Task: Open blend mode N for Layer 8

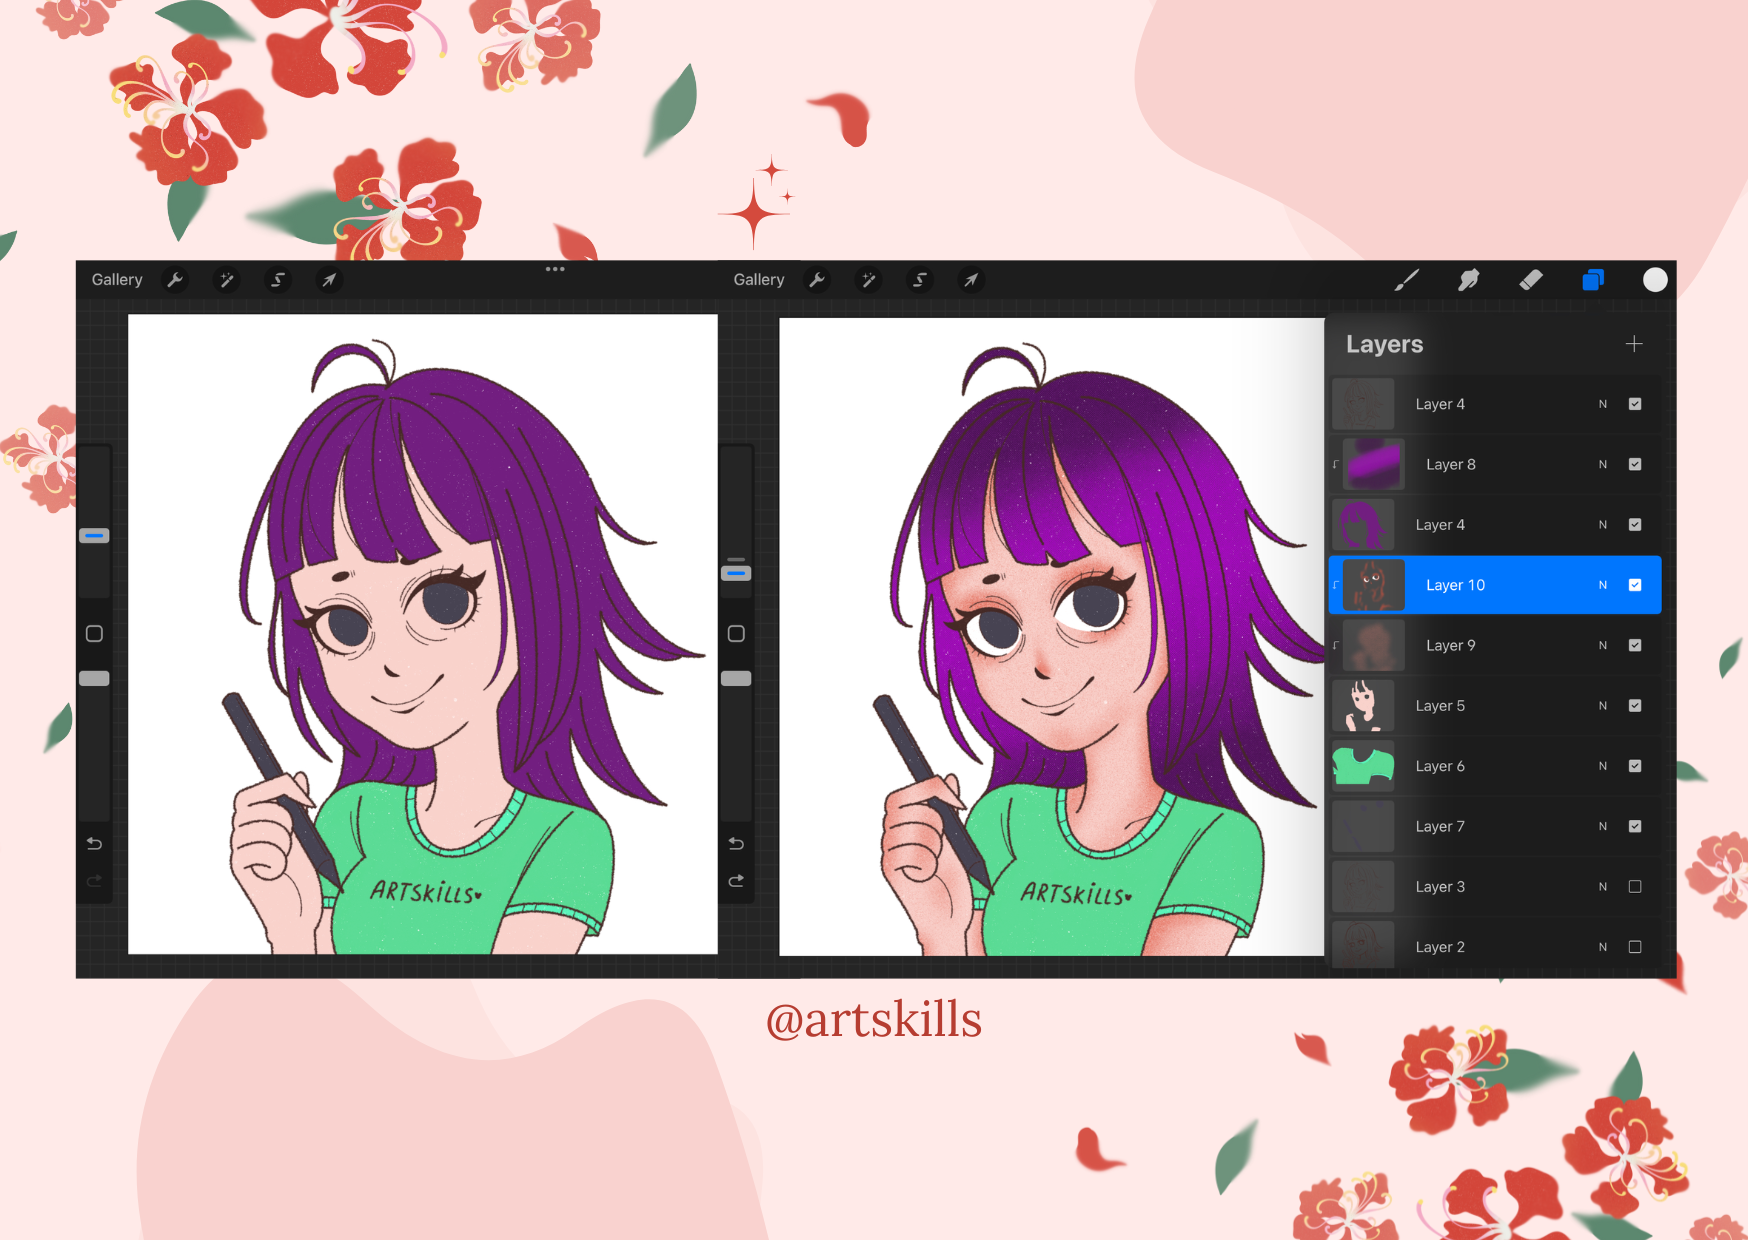Action: (x=1603, y=464)
